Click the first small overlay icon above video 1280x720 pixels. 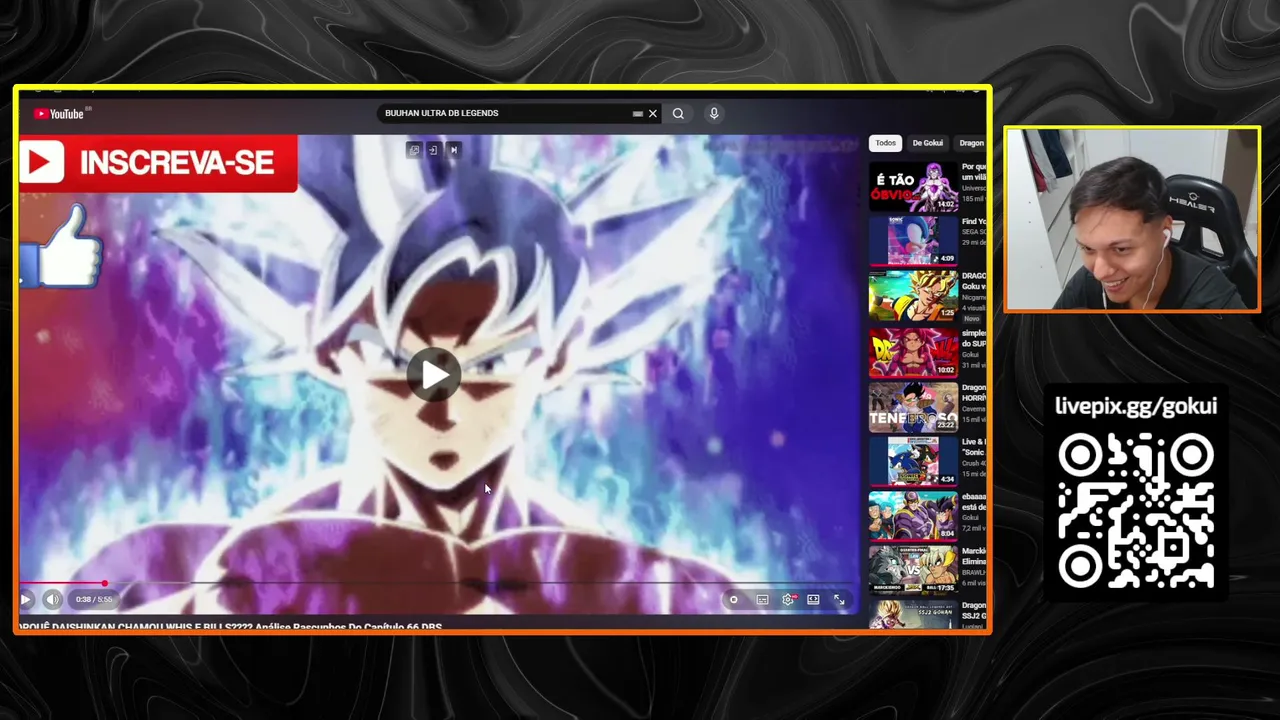414,150
